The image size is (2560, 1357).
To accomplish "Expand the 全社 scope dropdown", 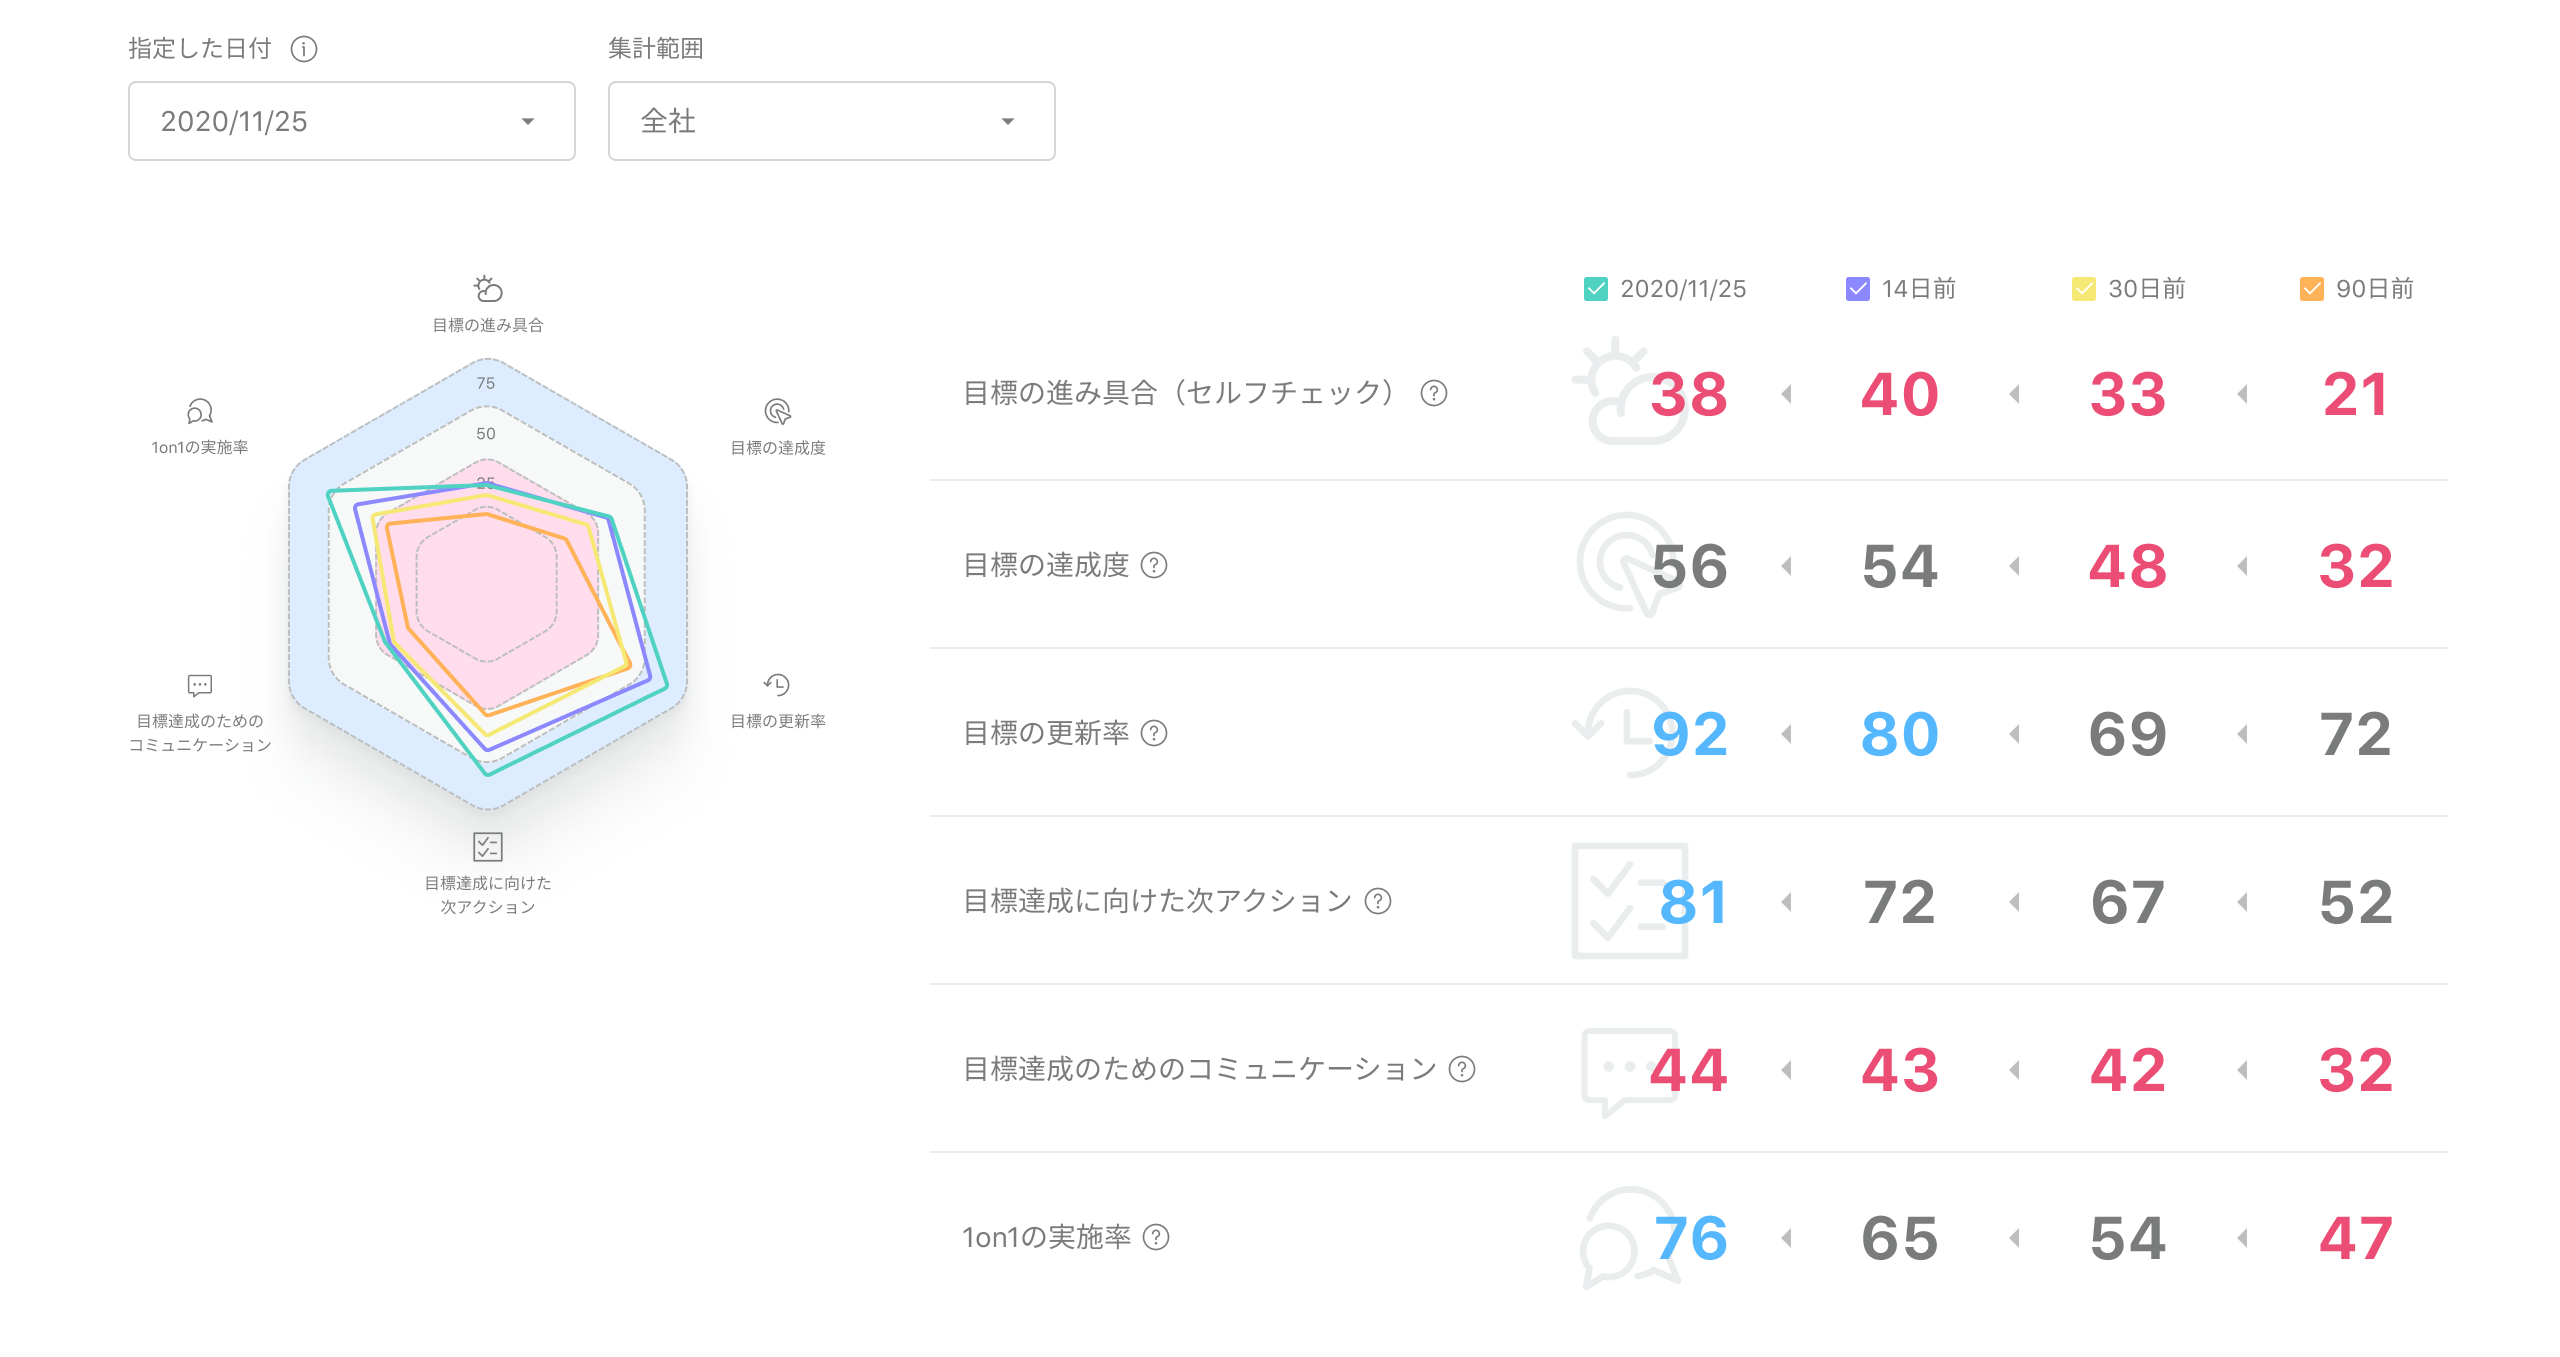I will (832, 121).
